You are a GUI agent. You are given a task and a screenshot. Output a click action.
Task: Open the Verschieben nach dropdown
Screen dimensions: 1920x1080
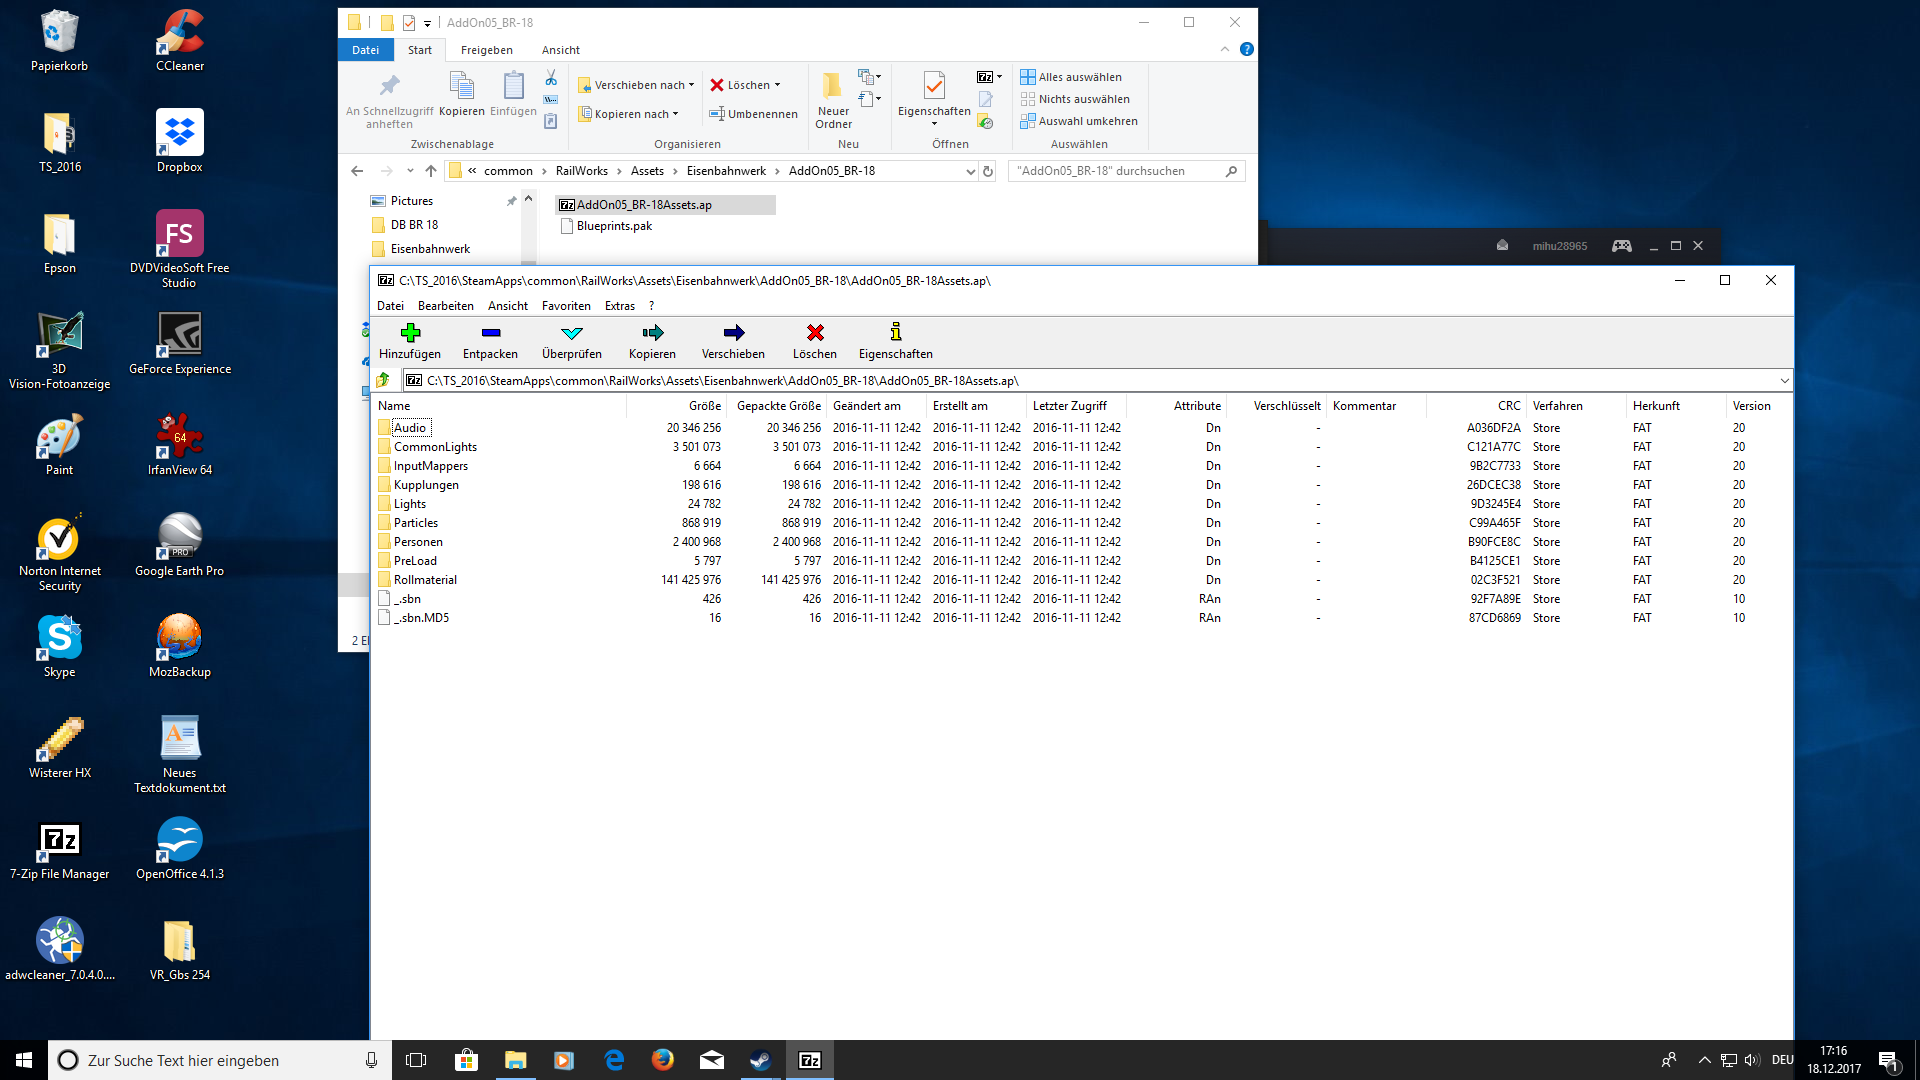click(638, 85)
